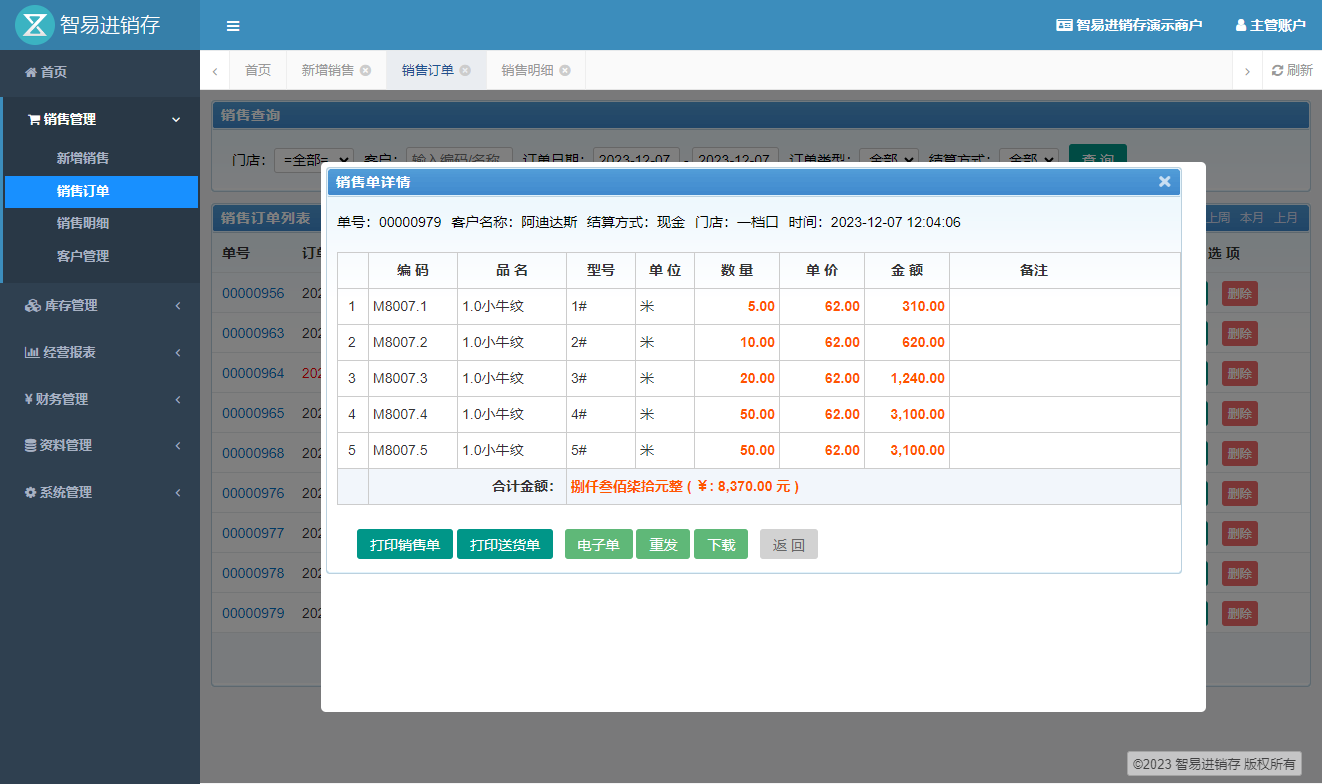Click product code M8007.1 cell
The image size is (1322, 784).
(x=413, y=306)
